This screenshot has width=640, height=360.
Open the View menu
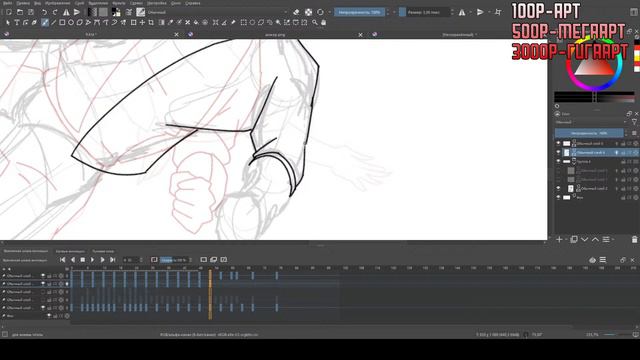[x=37, y=3]
